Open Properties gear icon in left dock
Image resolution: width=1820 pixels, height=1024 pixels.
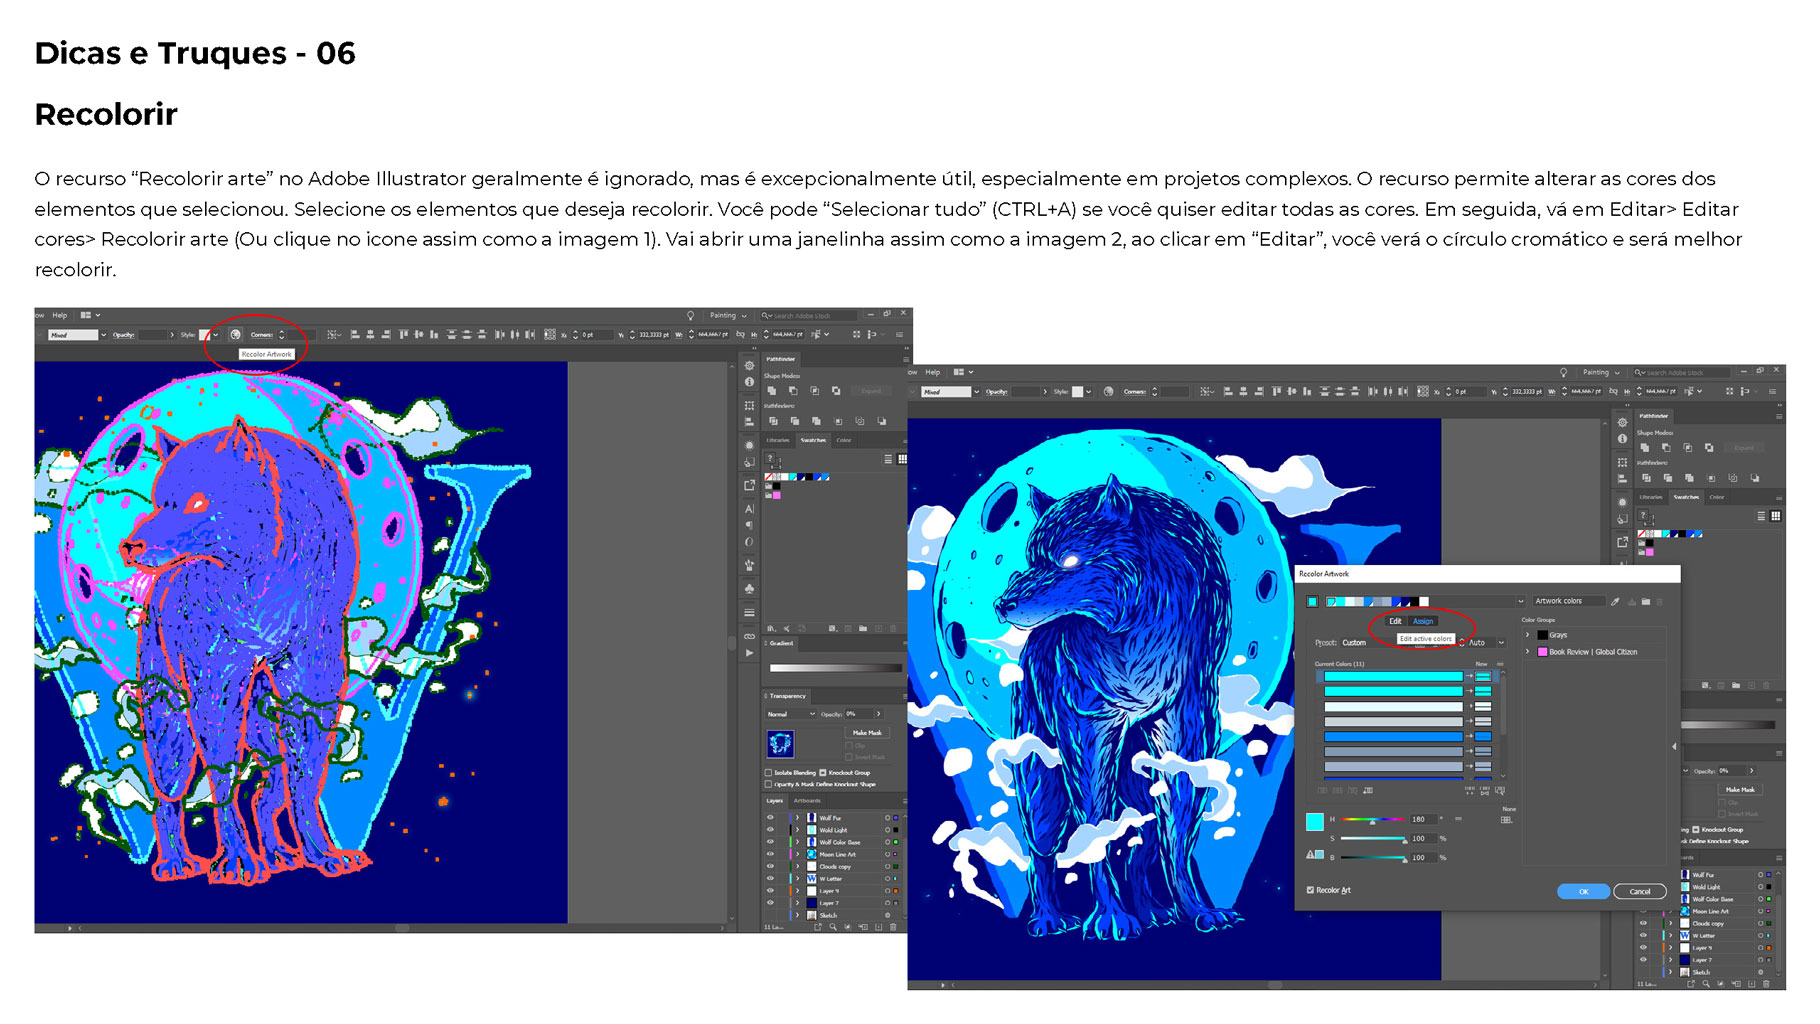pyautogui.click(x=749, y=366)
